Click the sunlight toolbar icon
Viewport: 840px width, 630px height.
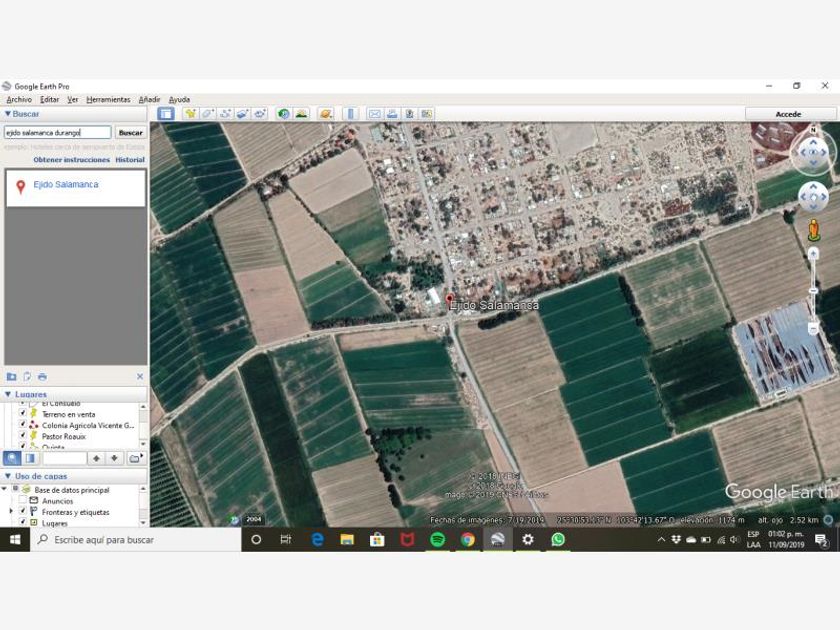(300, 114)
